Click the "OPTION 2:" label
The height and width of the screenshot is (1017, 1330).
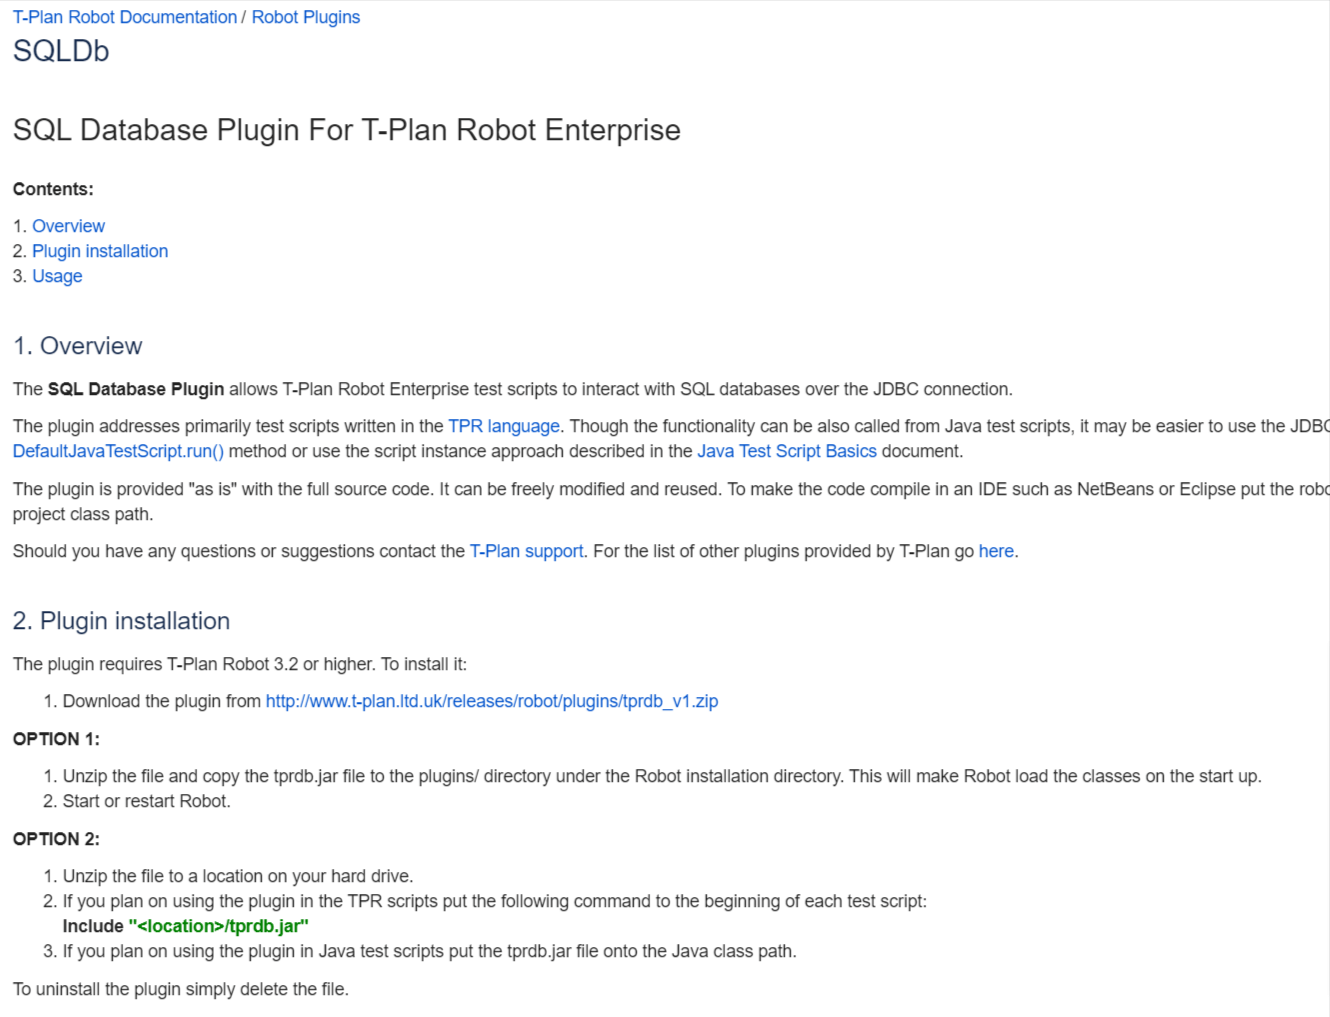(56, 839)
